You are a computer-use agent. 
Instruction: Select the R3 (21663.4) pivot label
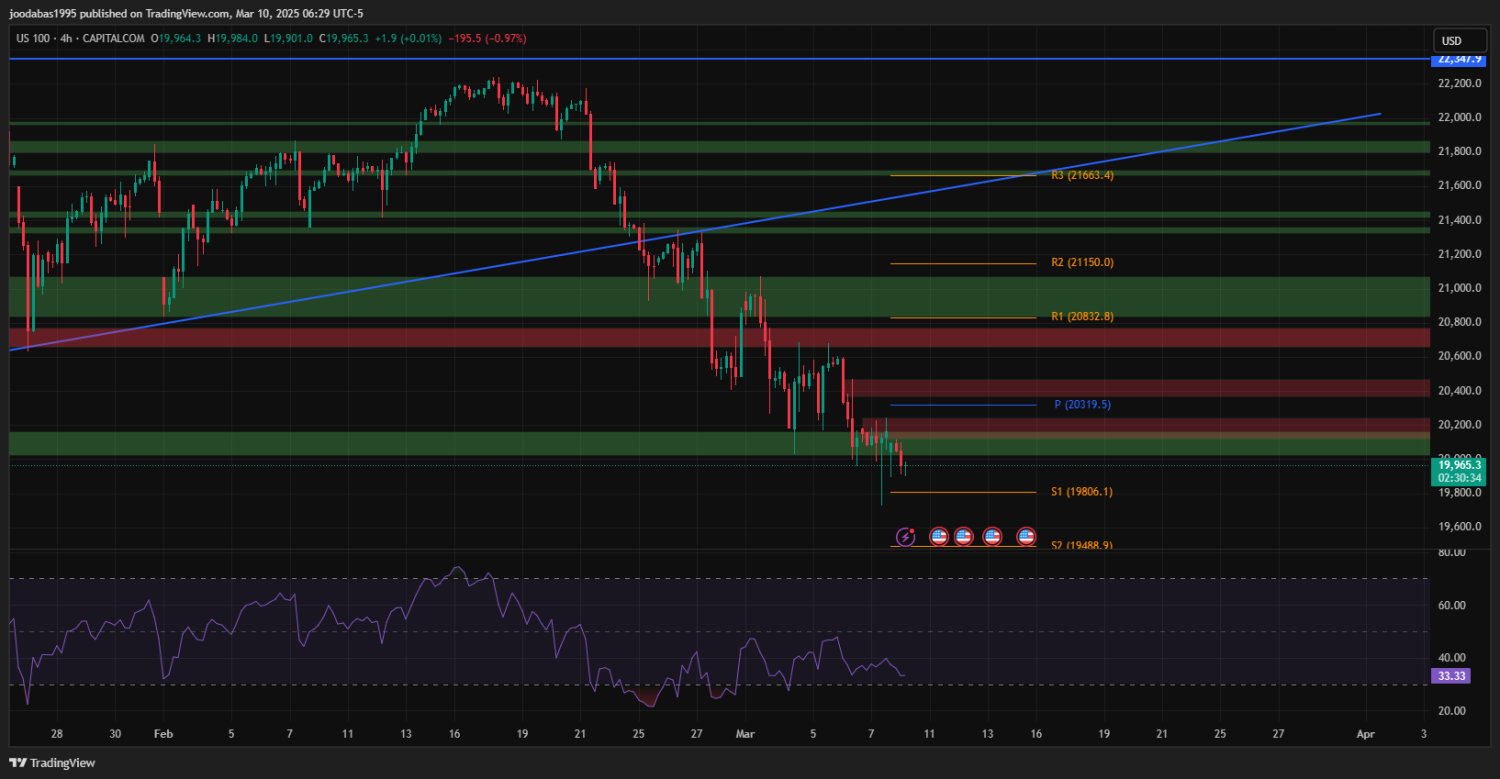tap(1082, 175)
